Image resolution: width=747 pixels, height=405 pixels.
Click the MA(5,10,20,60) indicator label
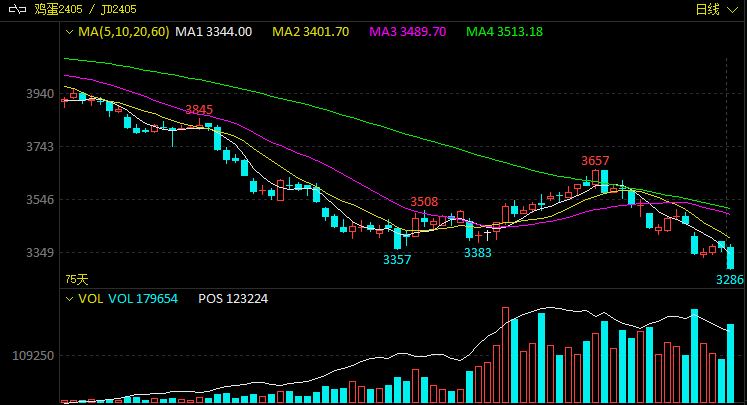[x=124, y=32]
